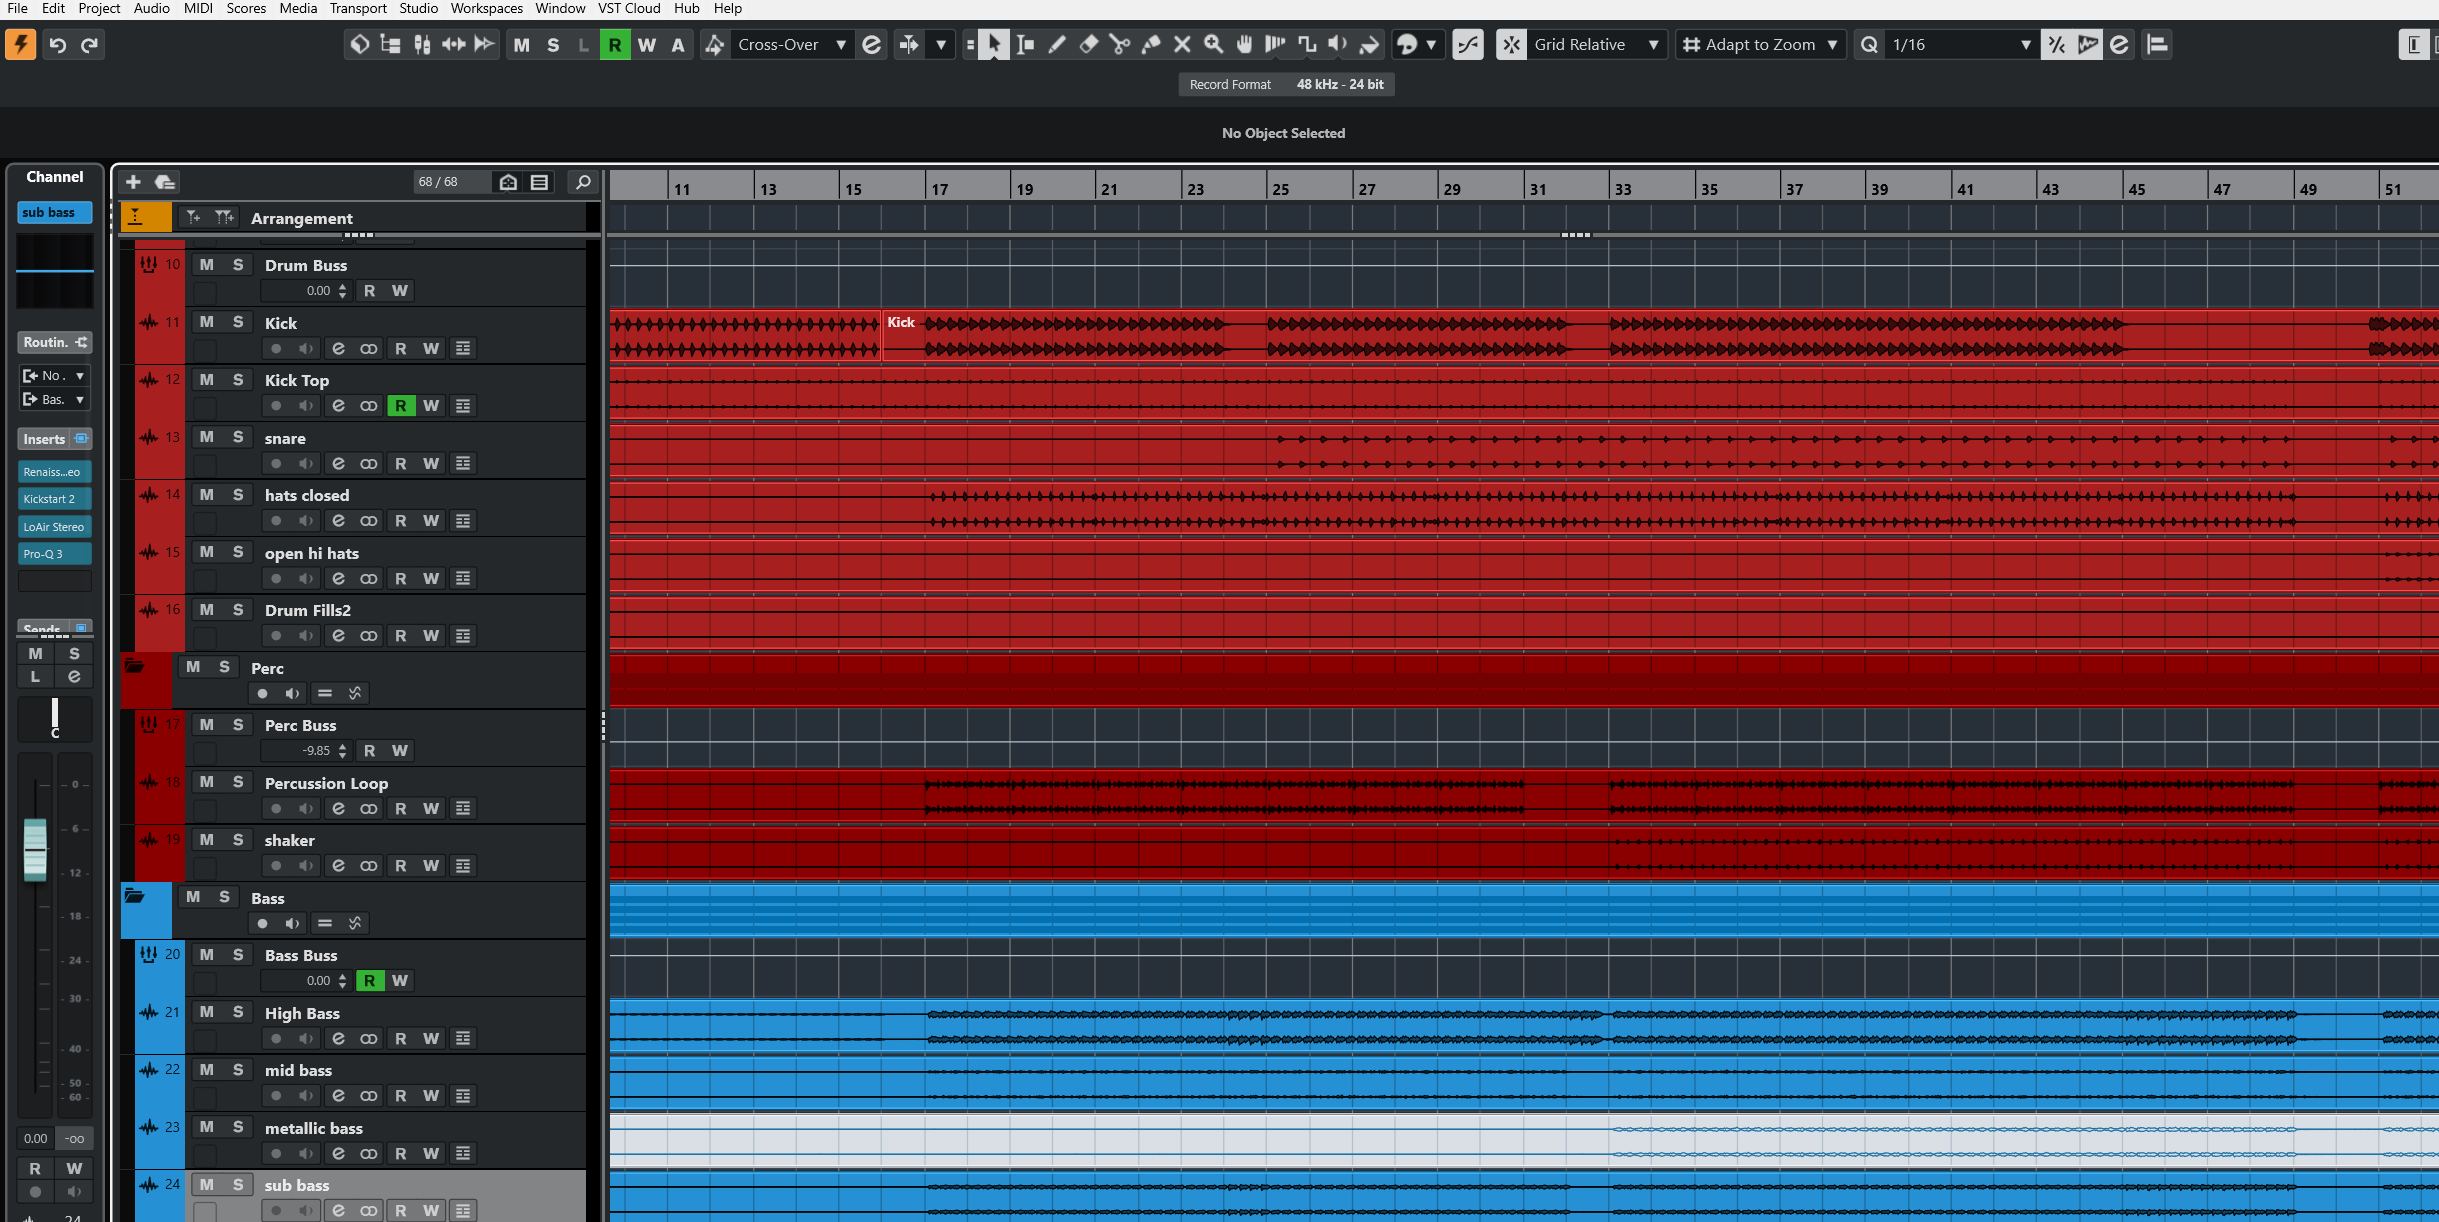Open track search magnifier icon
This screenshot has height=1222, width=2439.
pyautogui.click(x=583, y=181)
